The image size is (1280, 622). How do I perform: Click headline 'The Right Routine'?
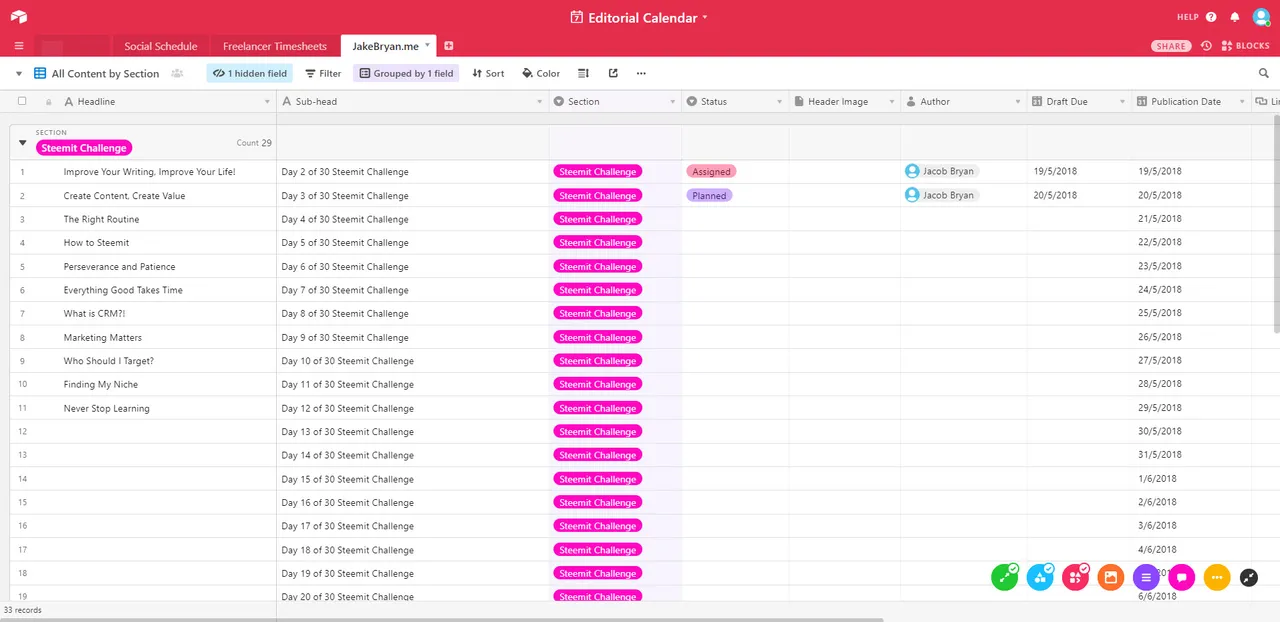click(101, 219)
